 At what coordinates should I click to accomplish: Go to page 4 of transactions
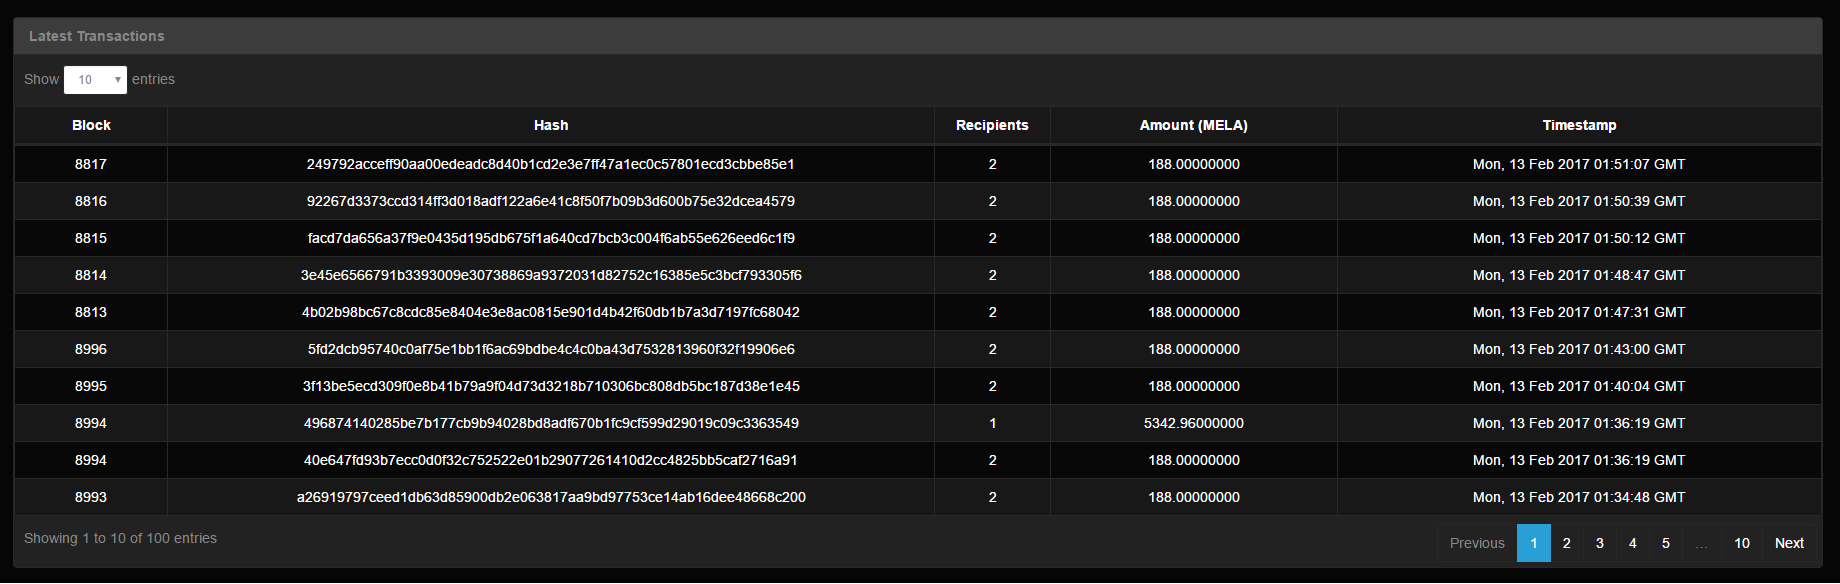(x=1633, y=543)
